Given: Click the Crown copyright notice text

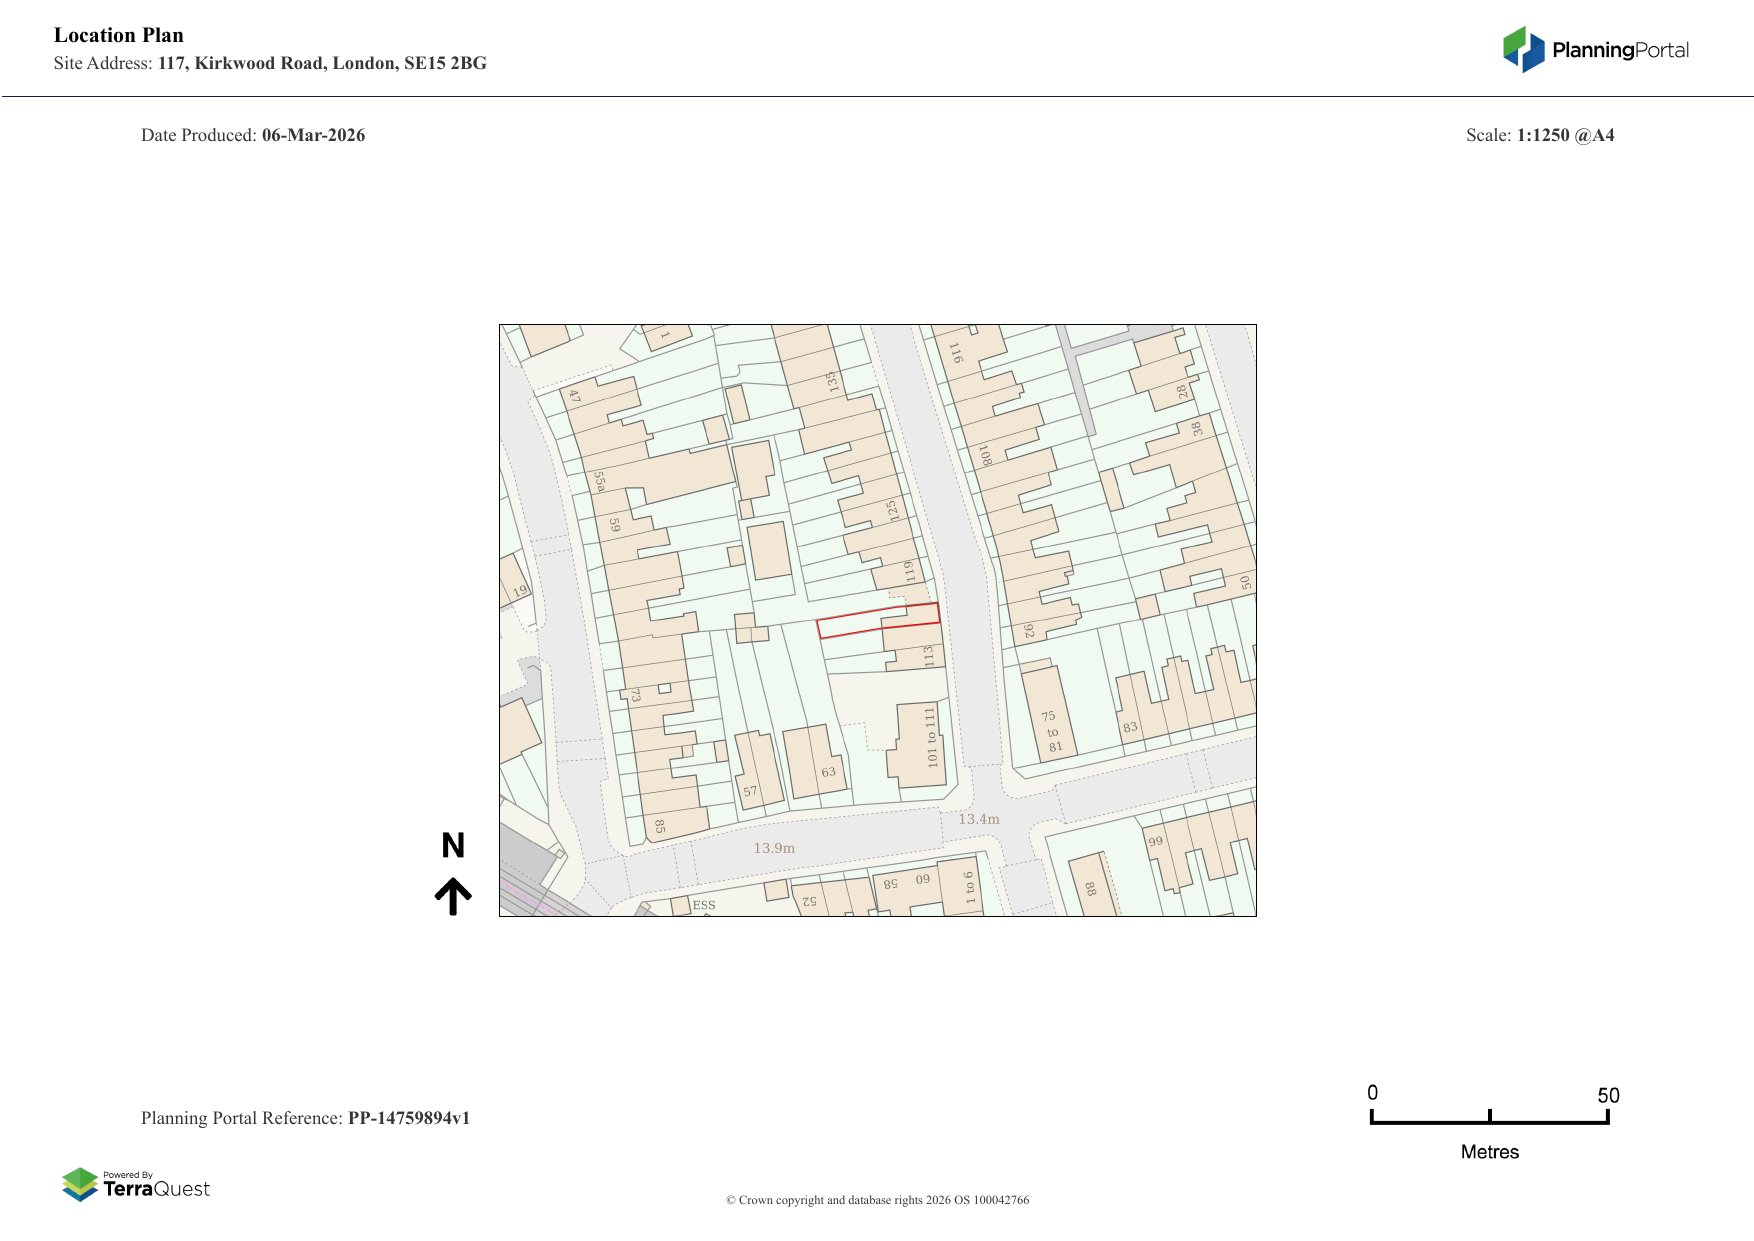Looking at the screenshot, I should (x=877, y=1200).
